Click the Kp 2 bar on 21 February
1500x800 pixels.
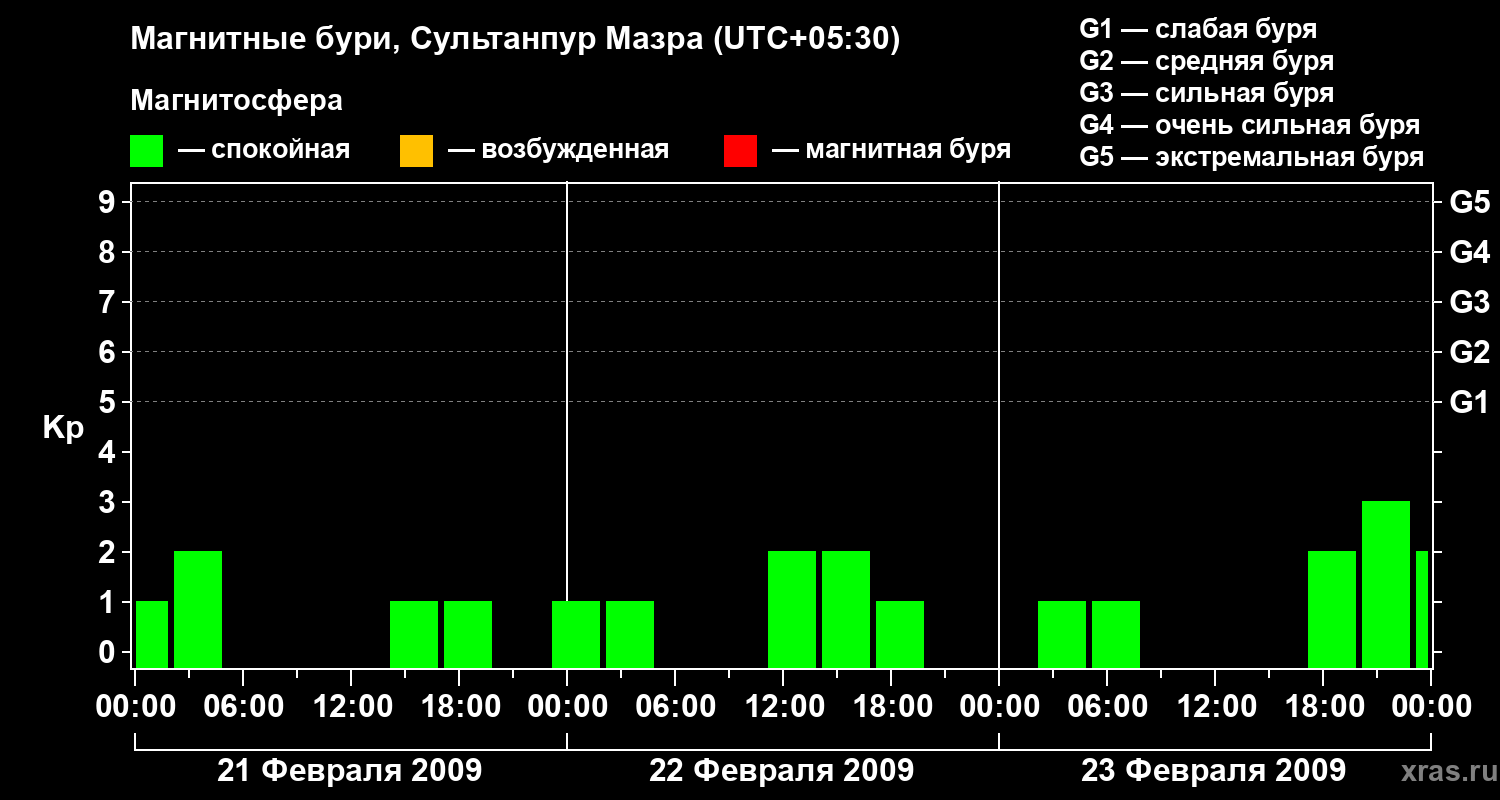198,609
